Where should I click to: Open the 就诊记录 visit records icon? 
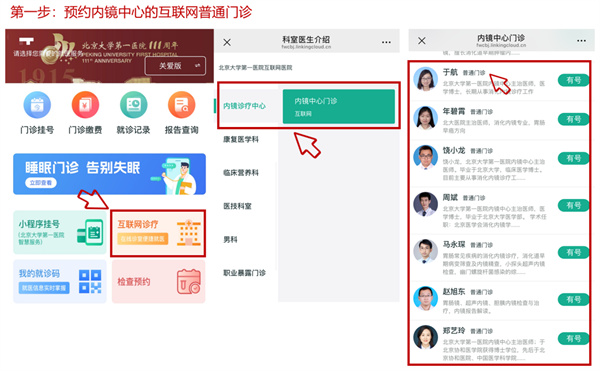(x=134, y=105)
